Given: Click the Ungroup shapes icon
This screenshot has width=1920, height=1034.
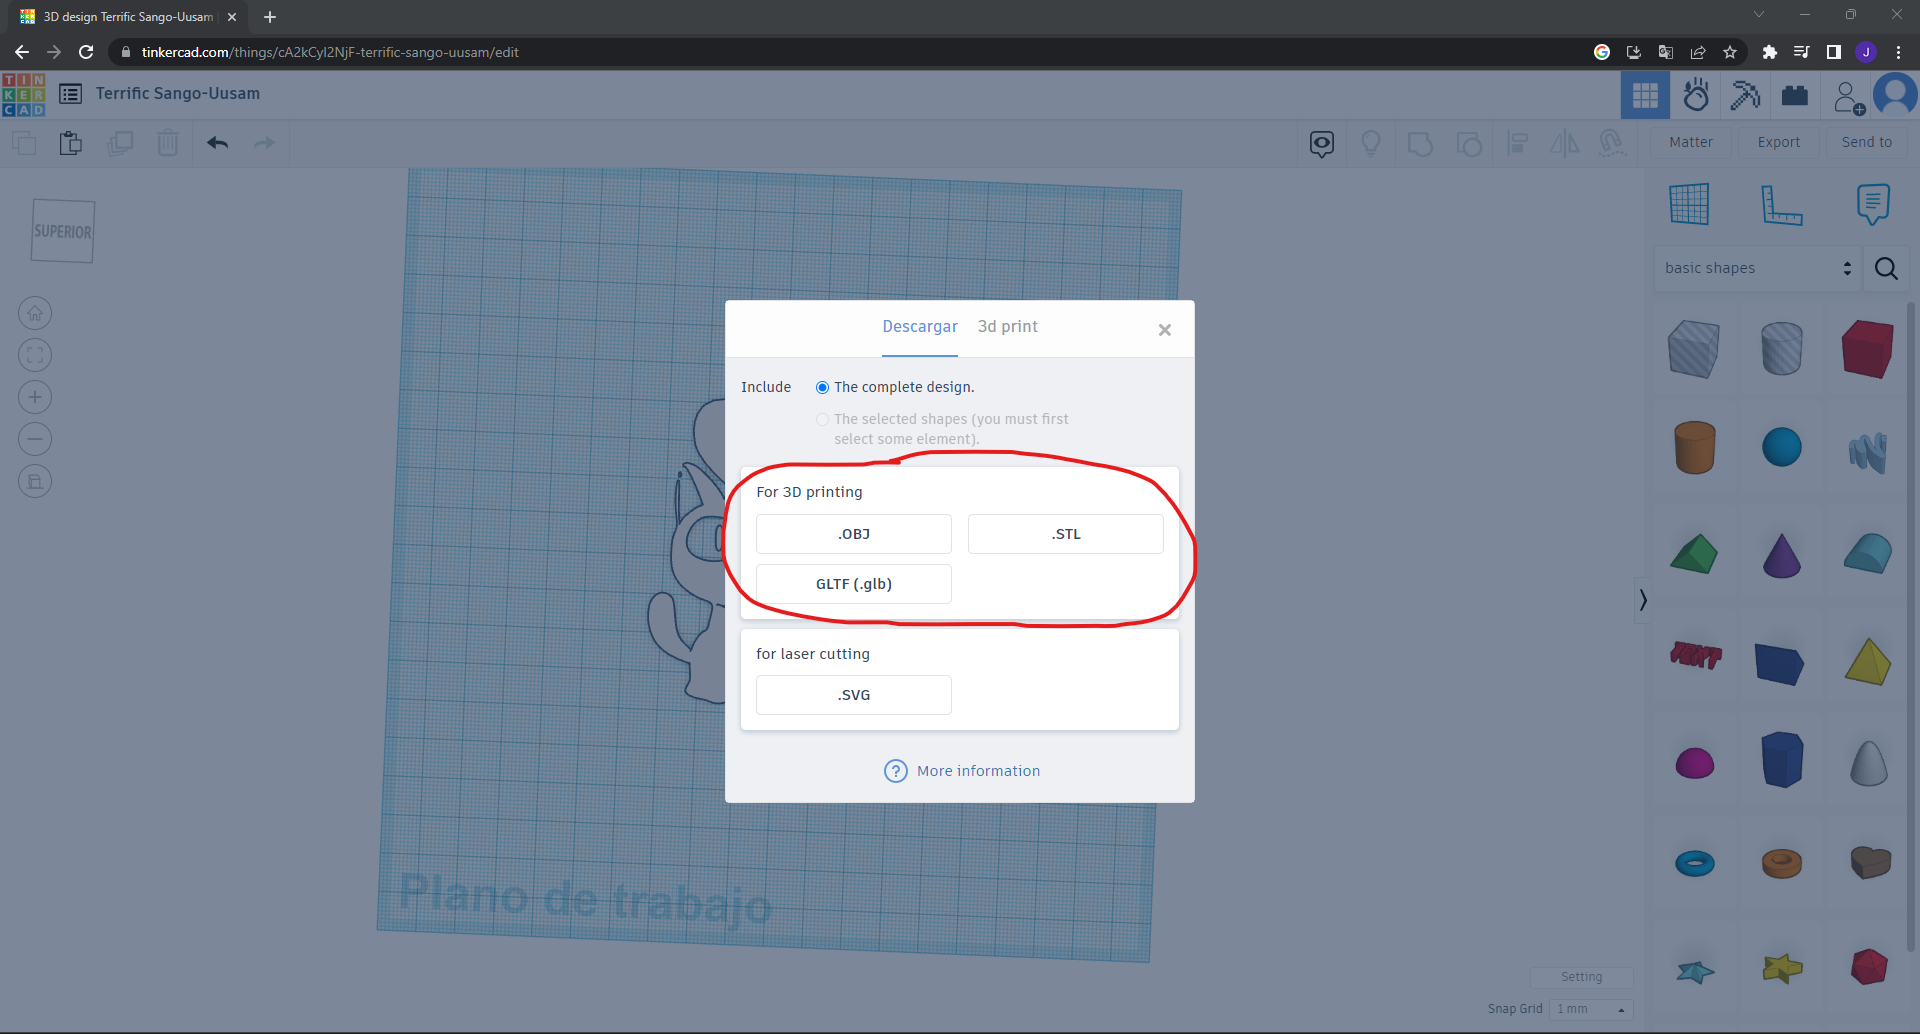Looking at the screenshot, I should coord(1469,144).
